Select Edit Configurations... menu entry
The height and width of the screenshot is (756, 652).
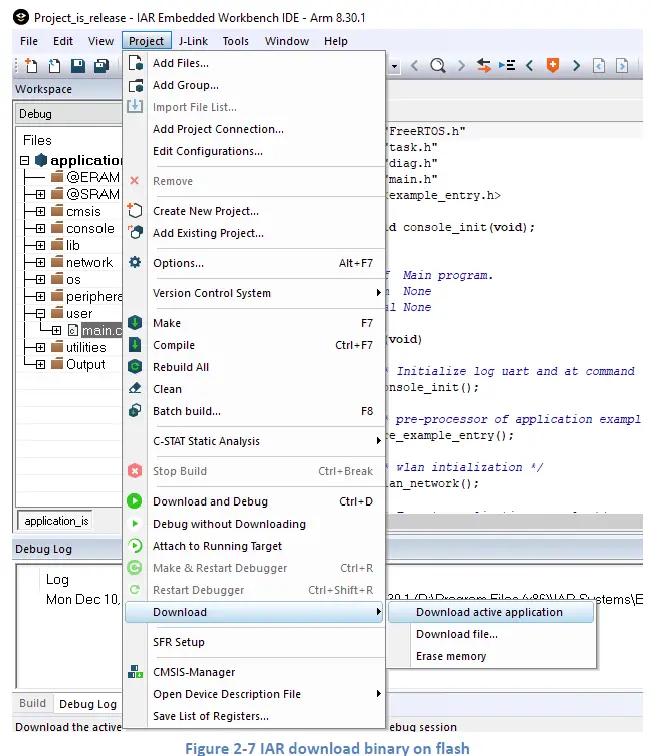[254, 151]
